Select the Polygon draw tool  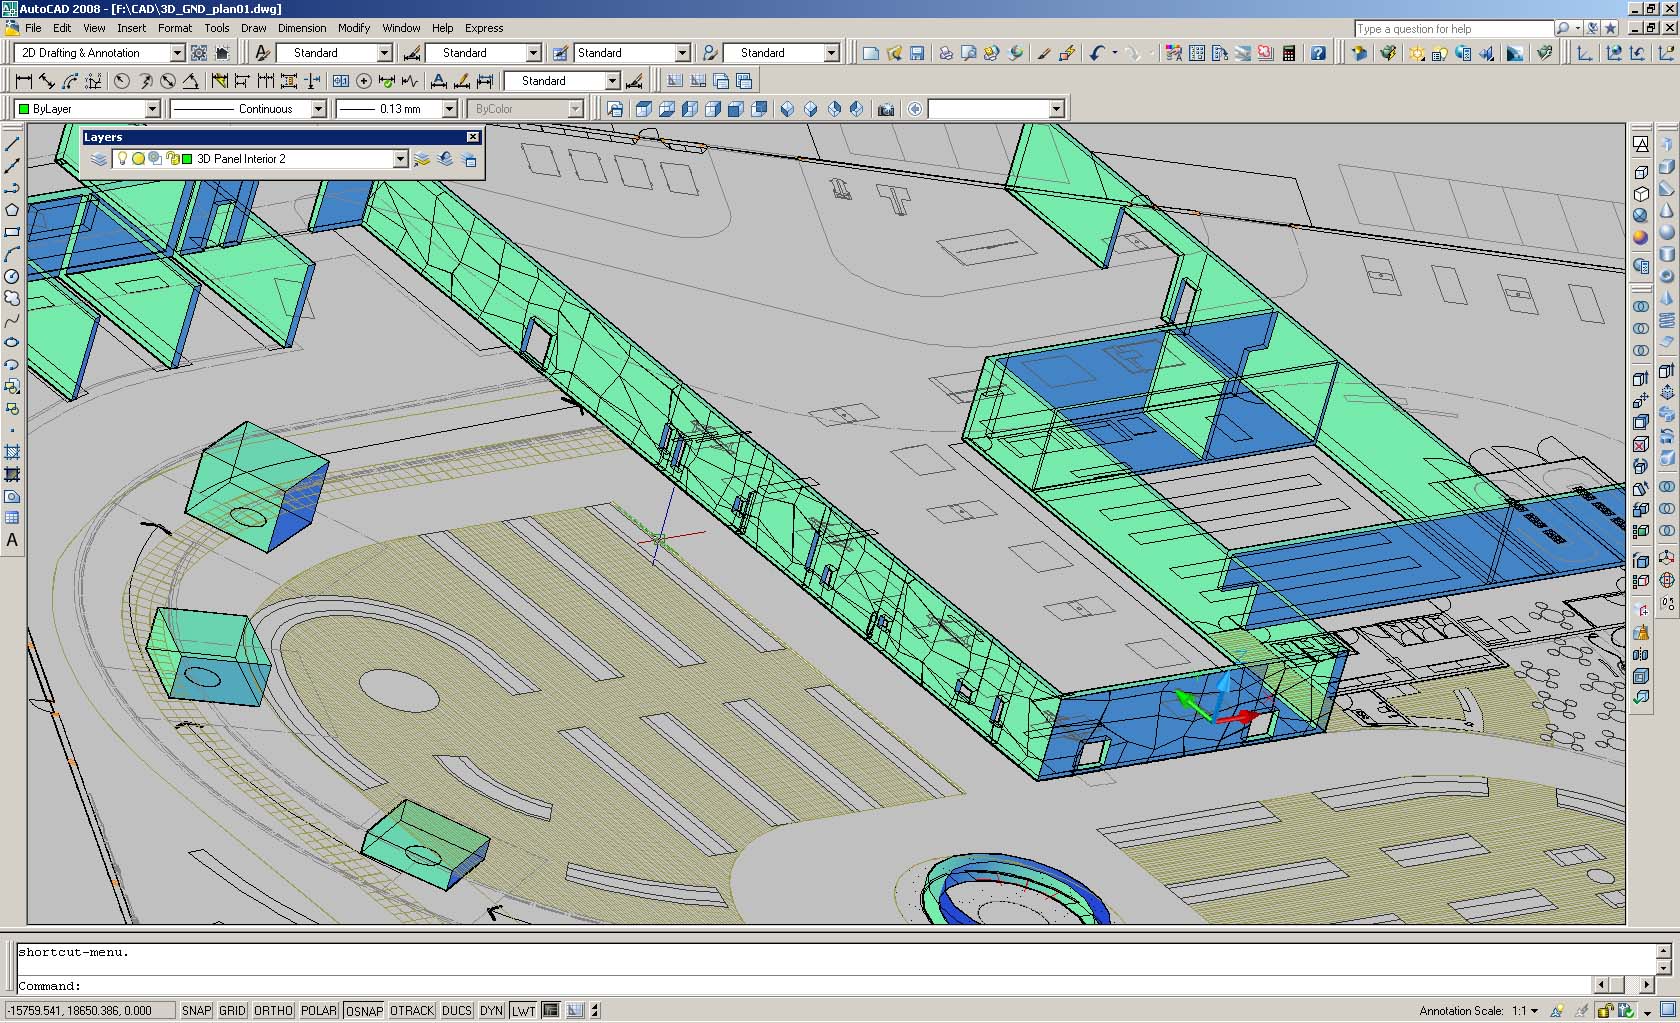click(12, 210)
